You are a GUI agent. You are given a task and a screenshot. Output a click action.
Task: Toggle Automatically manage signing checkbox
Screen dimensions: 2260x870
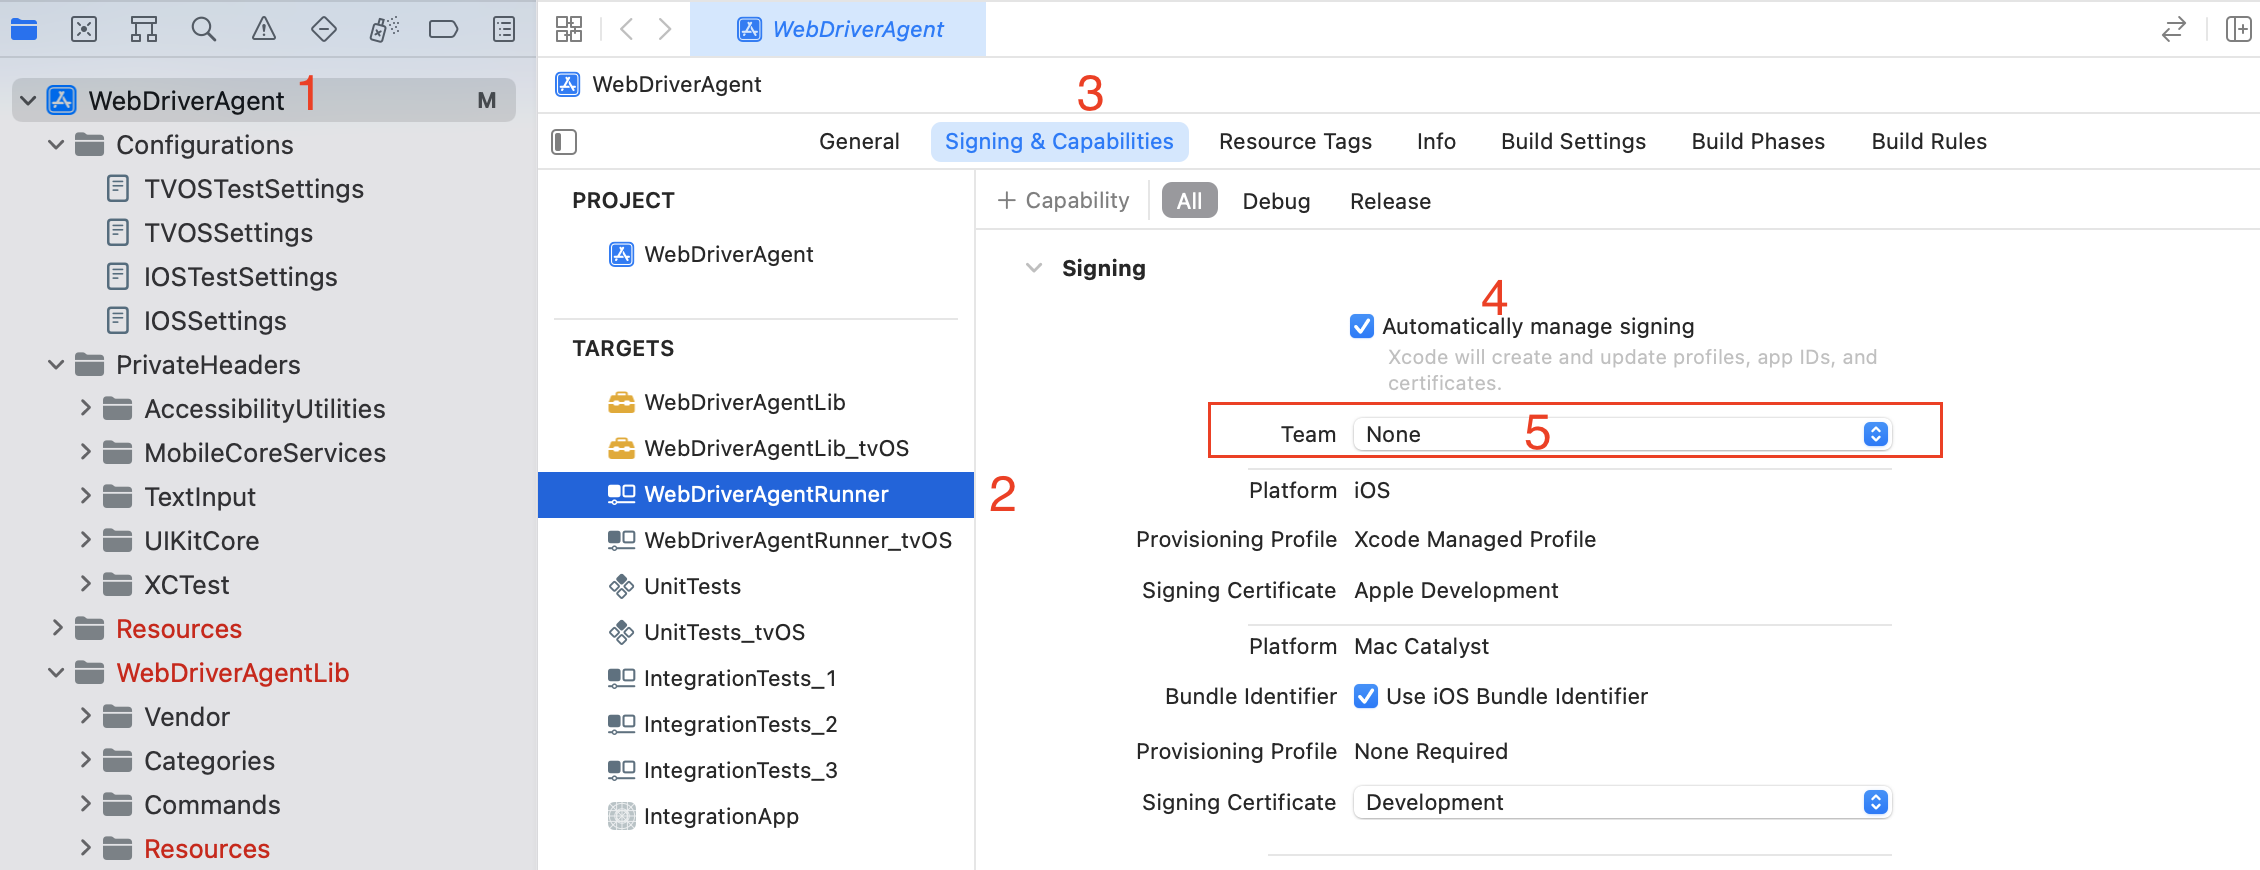[1362, 326]
